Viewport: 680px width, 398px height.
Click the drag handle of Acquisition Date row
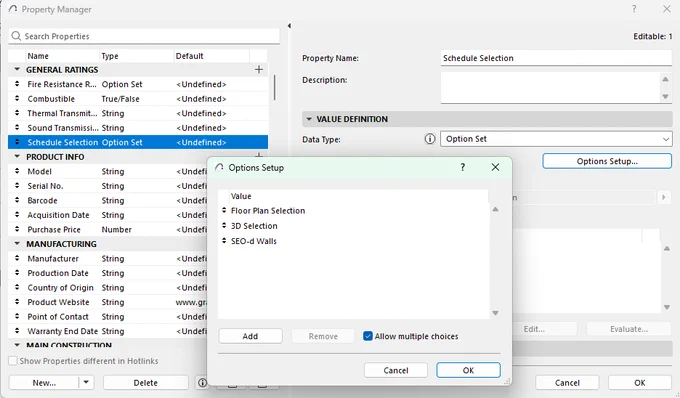[x=17, y=215]
